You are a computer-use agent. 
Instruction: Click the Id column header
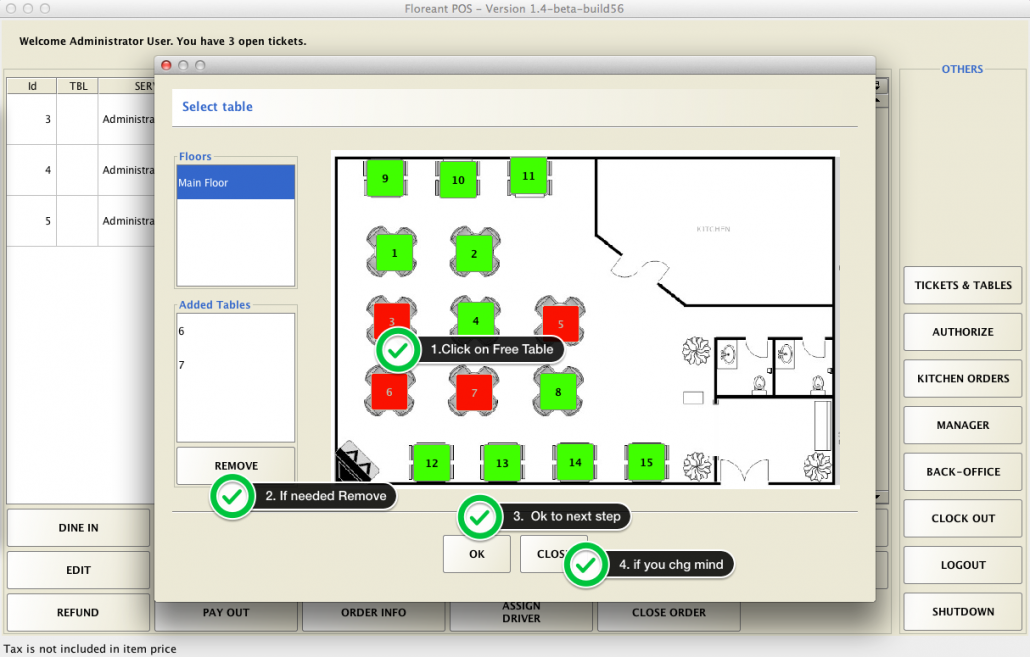(32, 86)
